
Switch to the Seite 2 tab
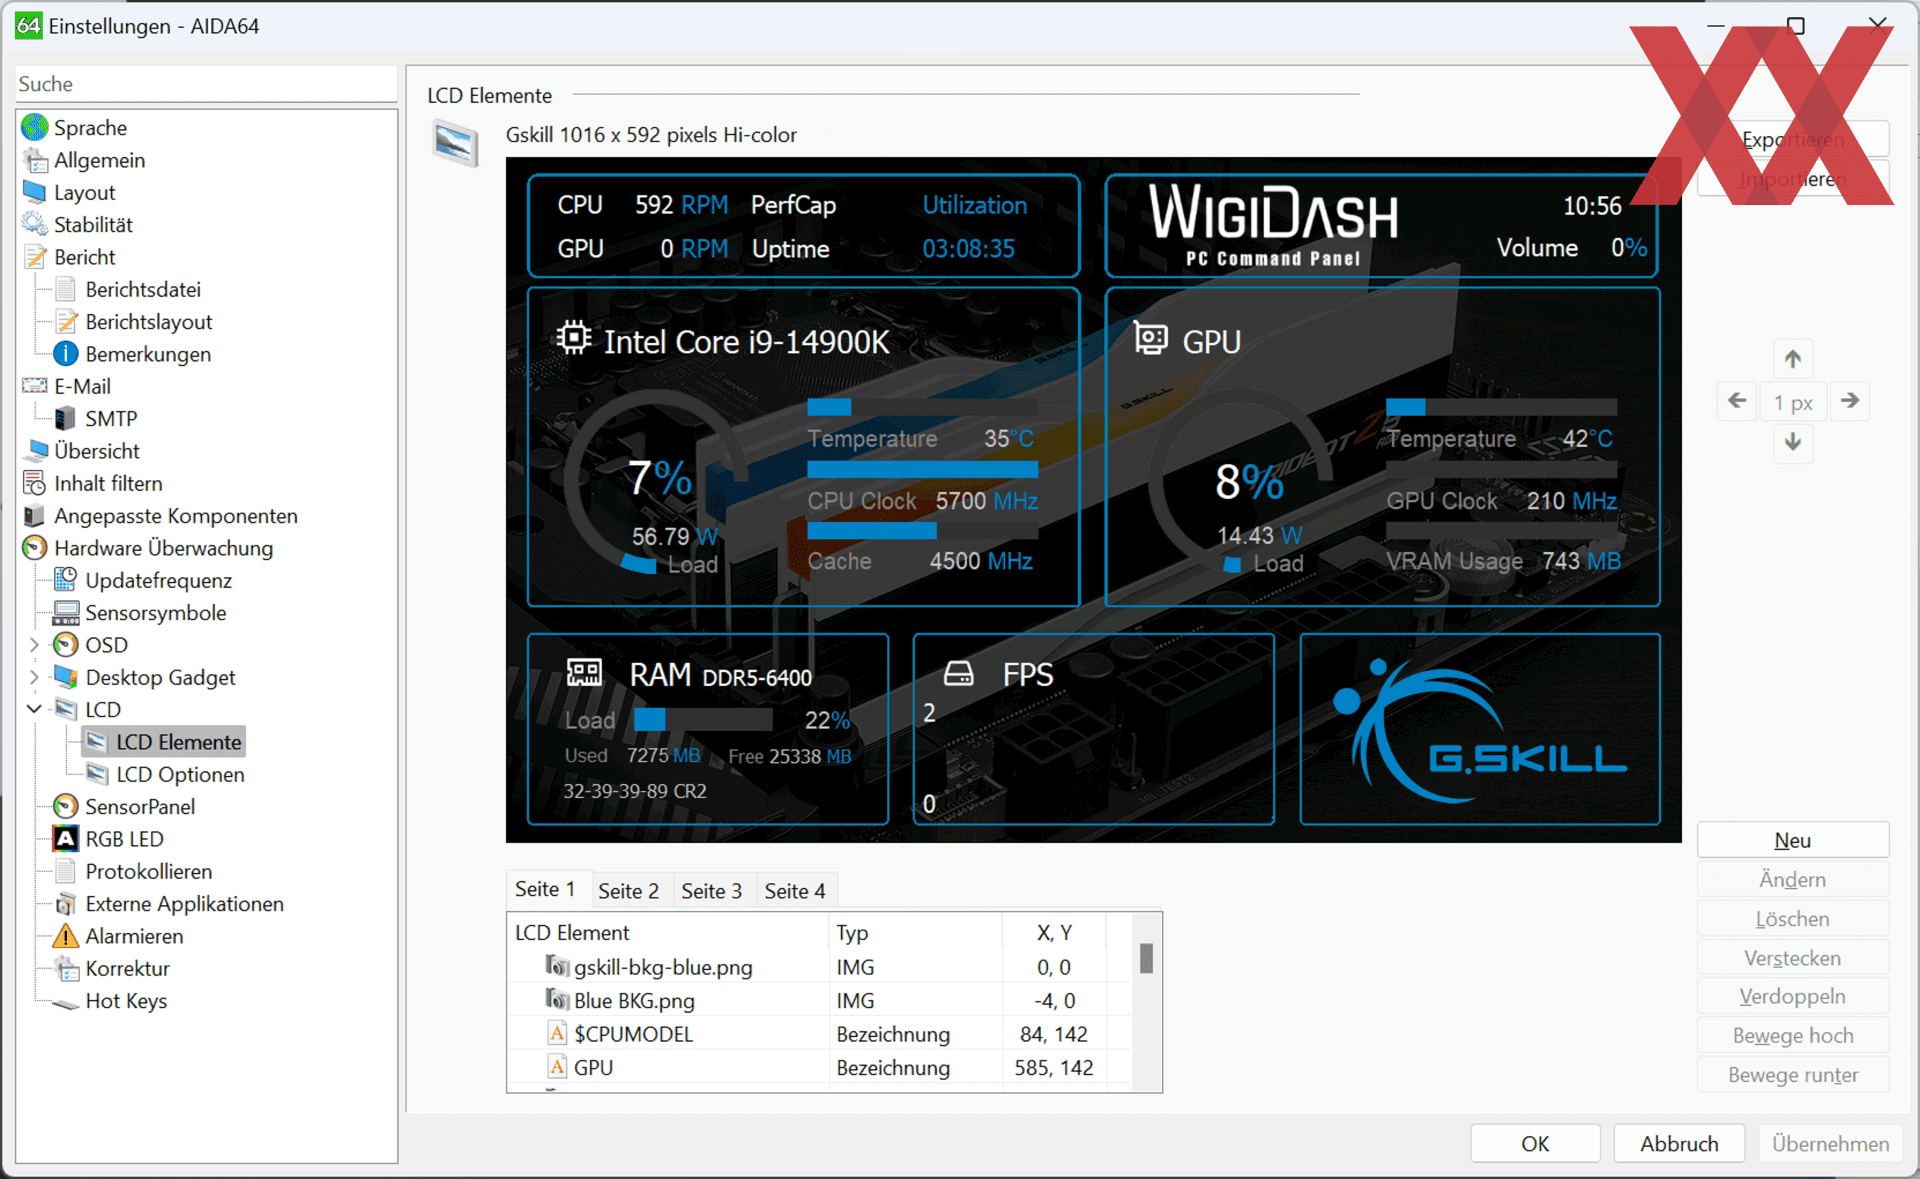click(629, 891)
